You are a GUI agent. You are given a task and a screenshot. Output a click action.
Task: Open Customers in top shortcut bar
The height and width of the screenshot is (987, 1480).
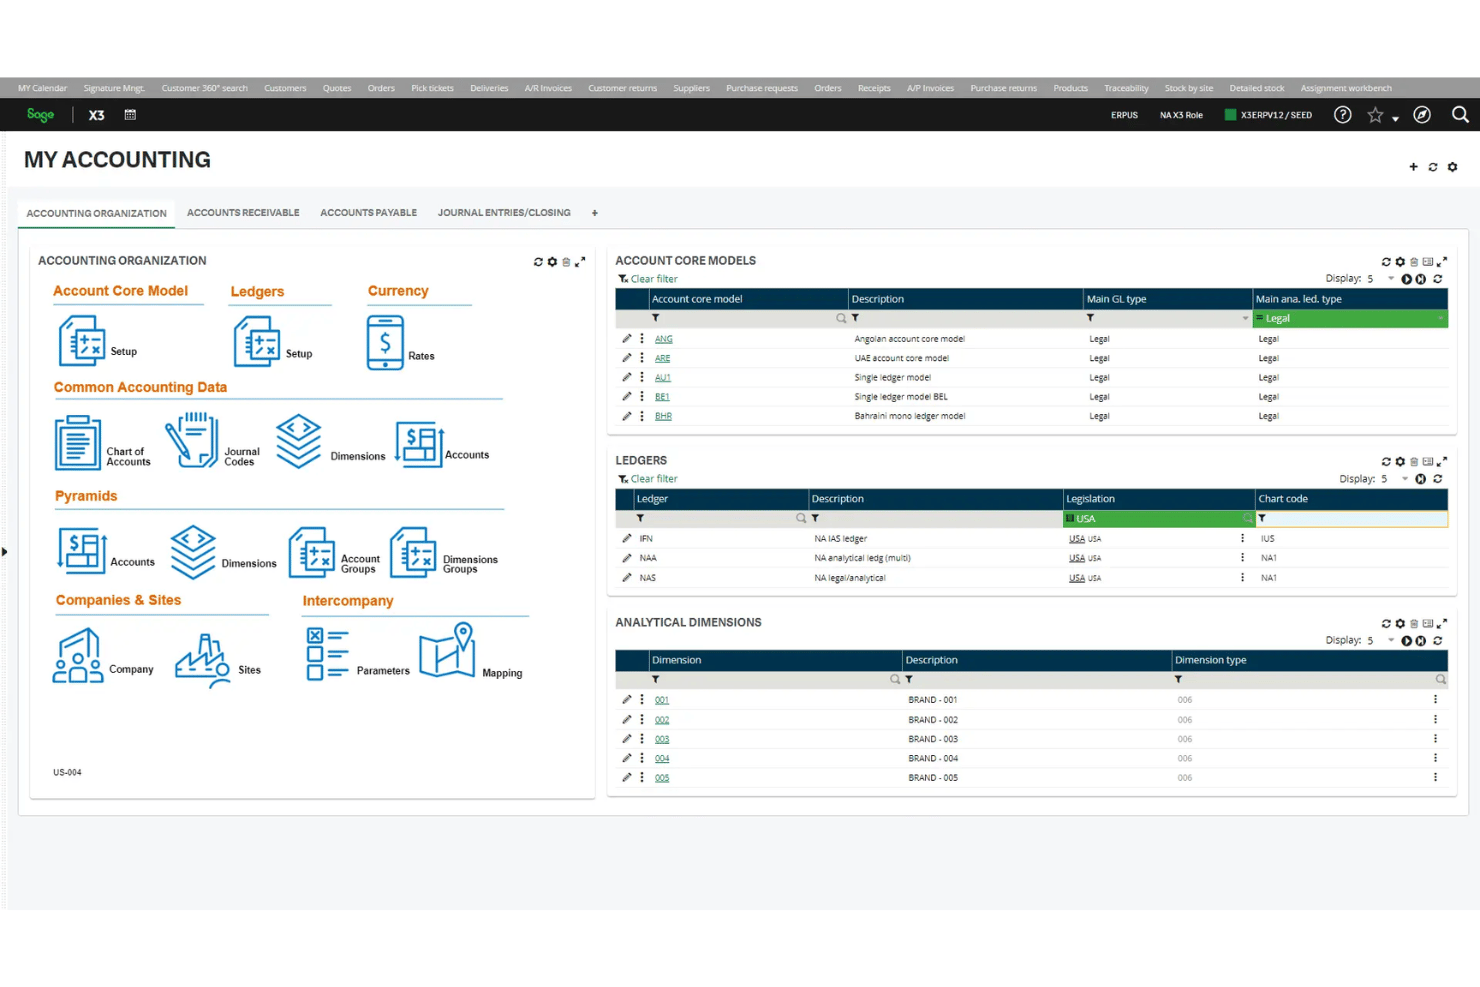[x=285, y=88]
